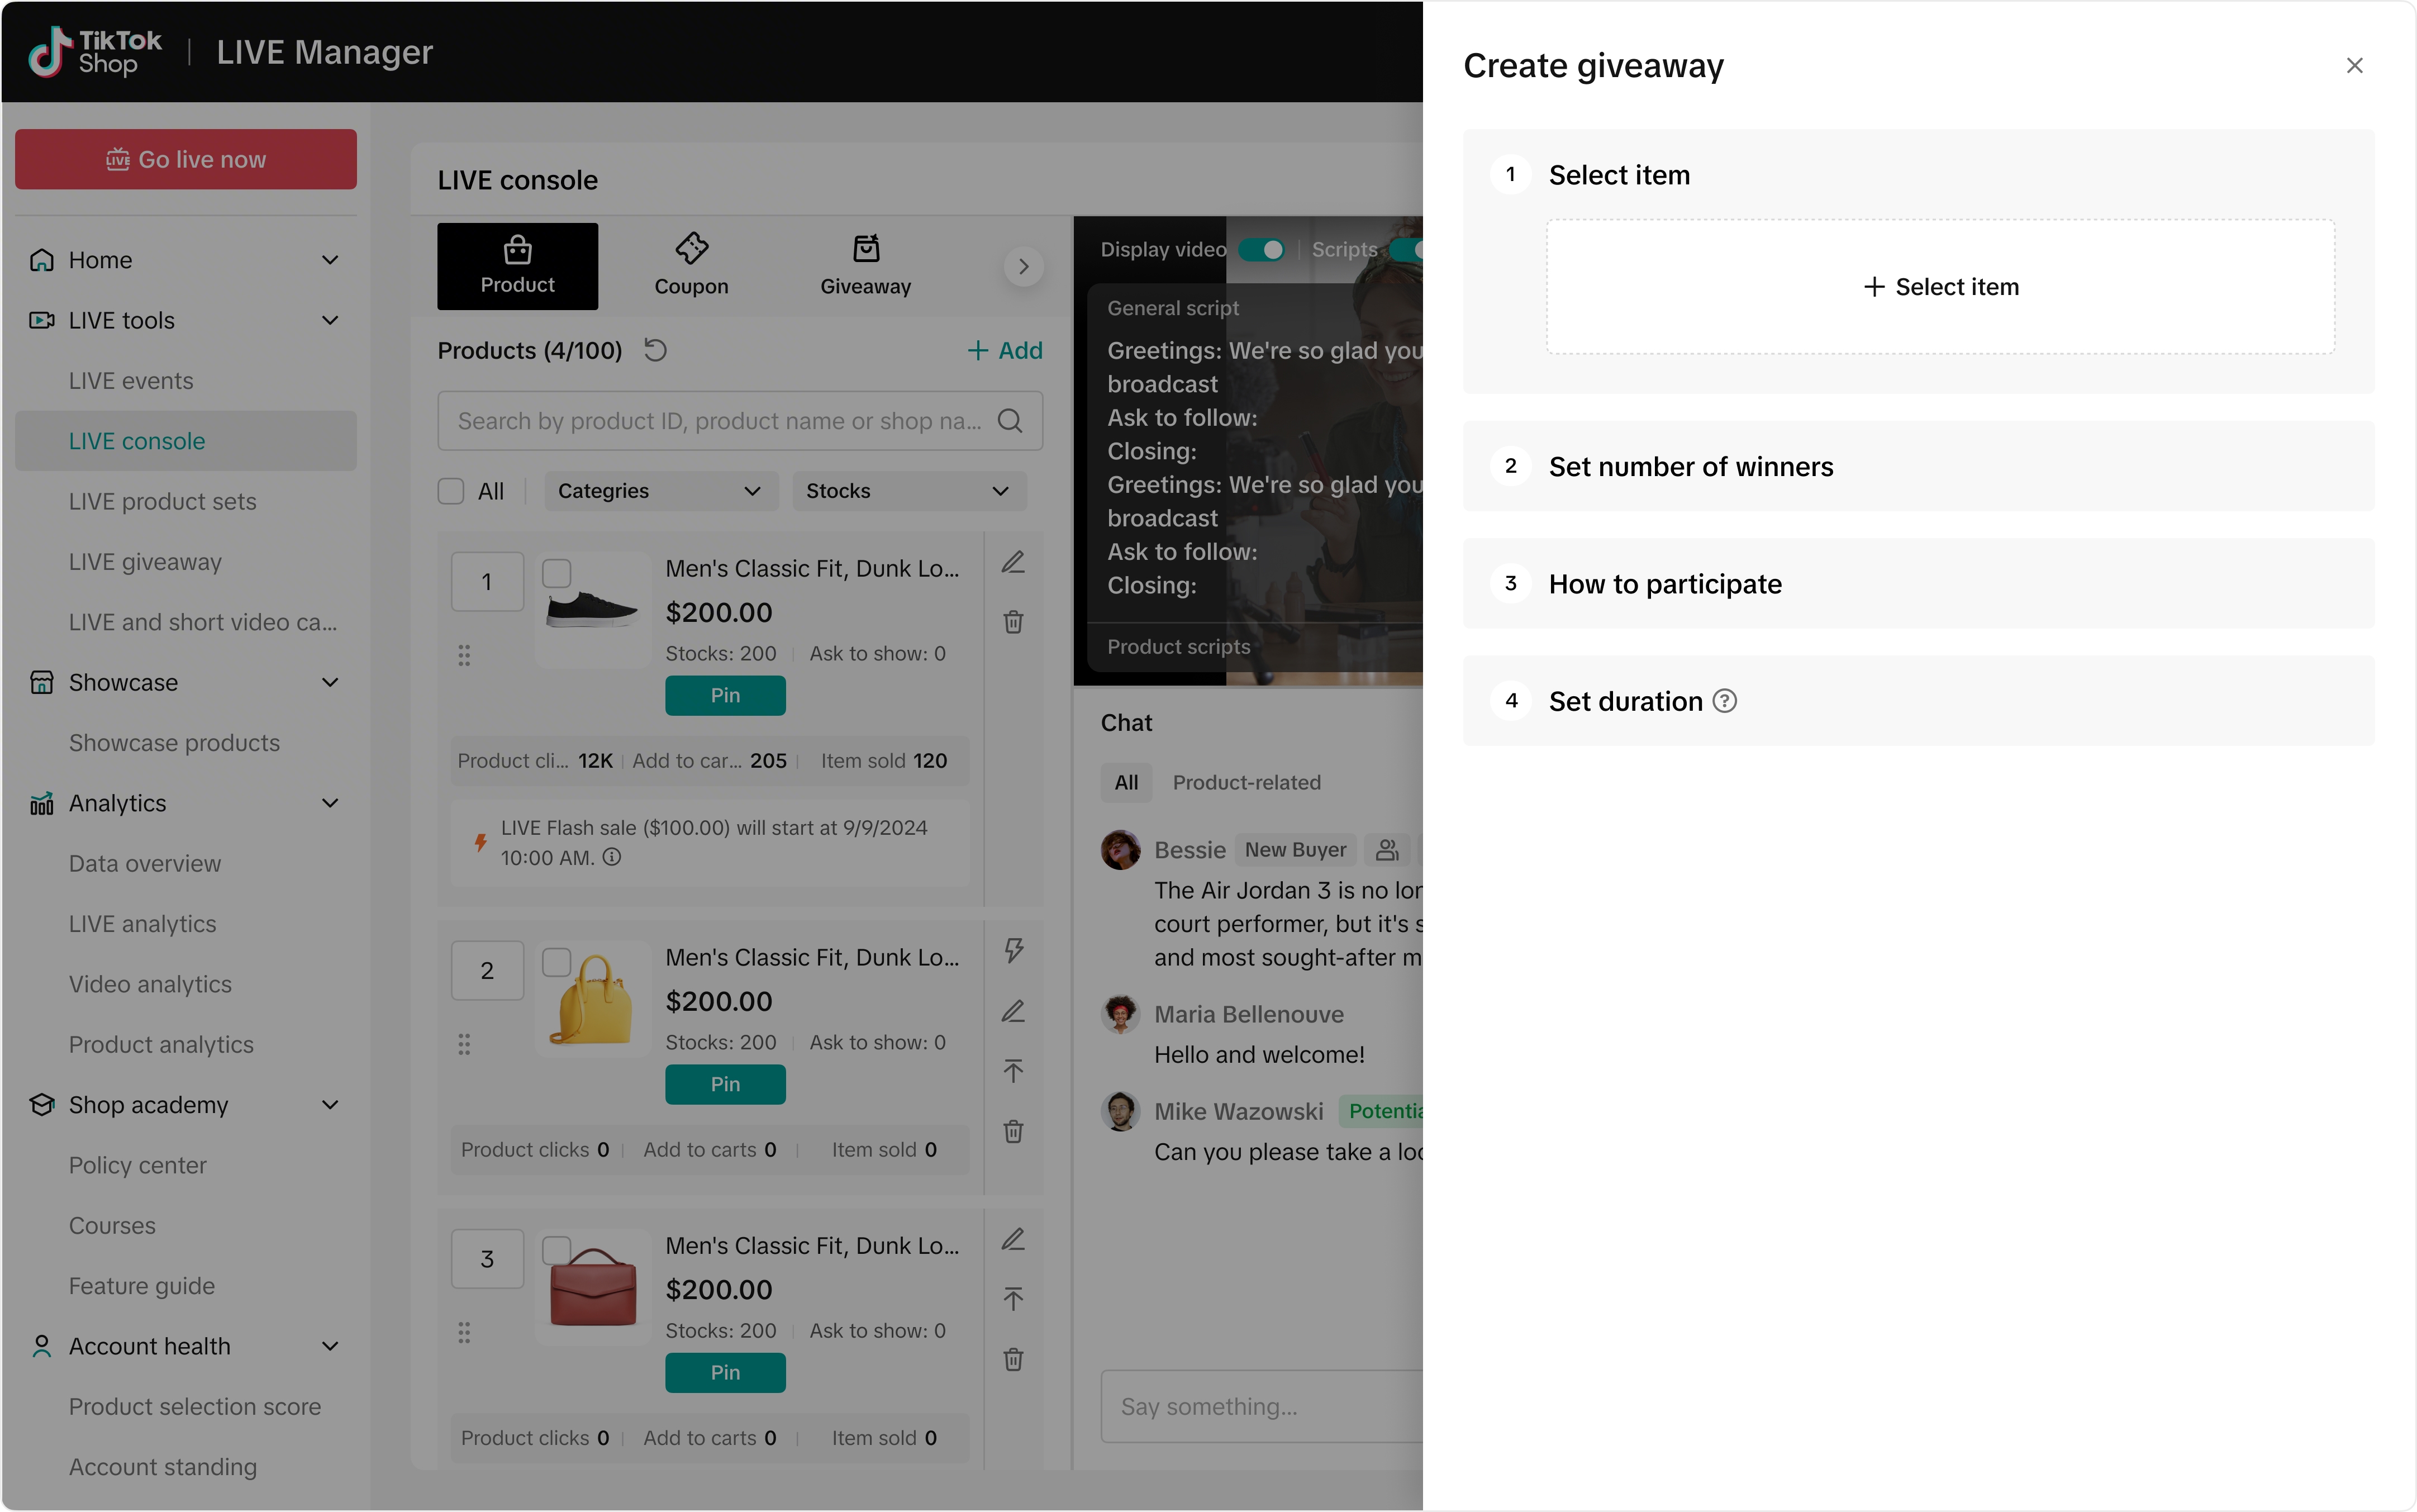Delete product 1 using the trash icon
Image resolution: width=2417 pixels, height=1512 pixels.
(x=1013, y=622)
